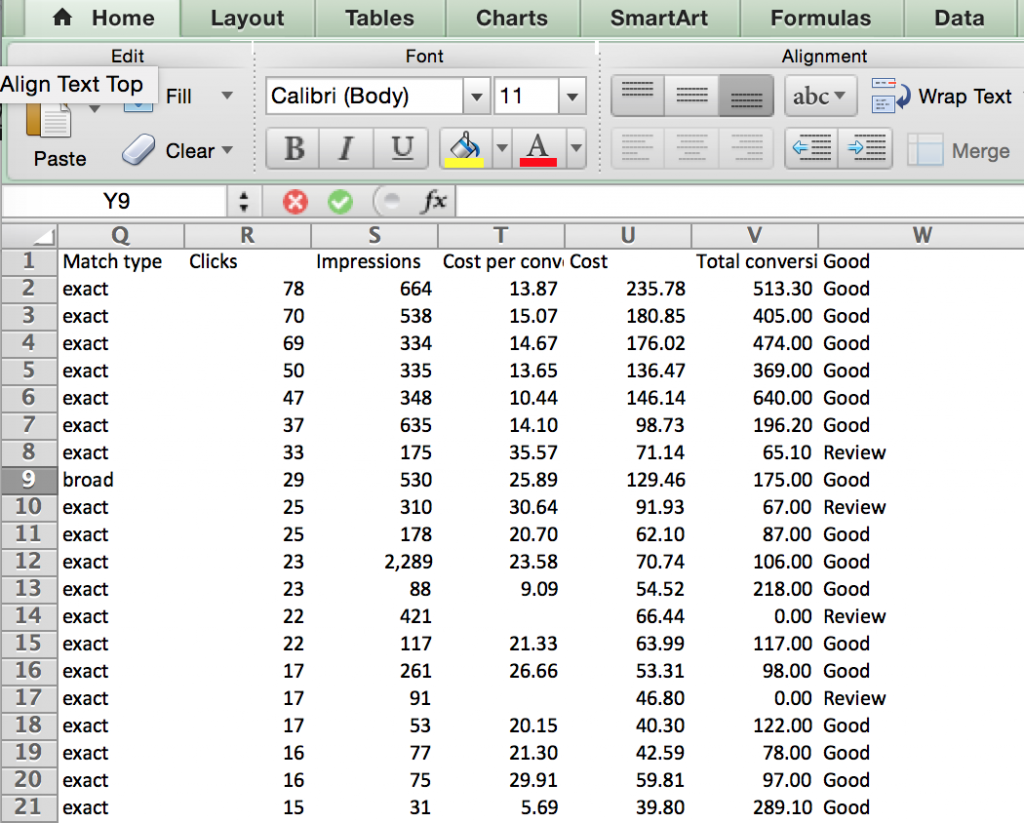Select column W header
The image size is (1024, 823).
(921, 235)
